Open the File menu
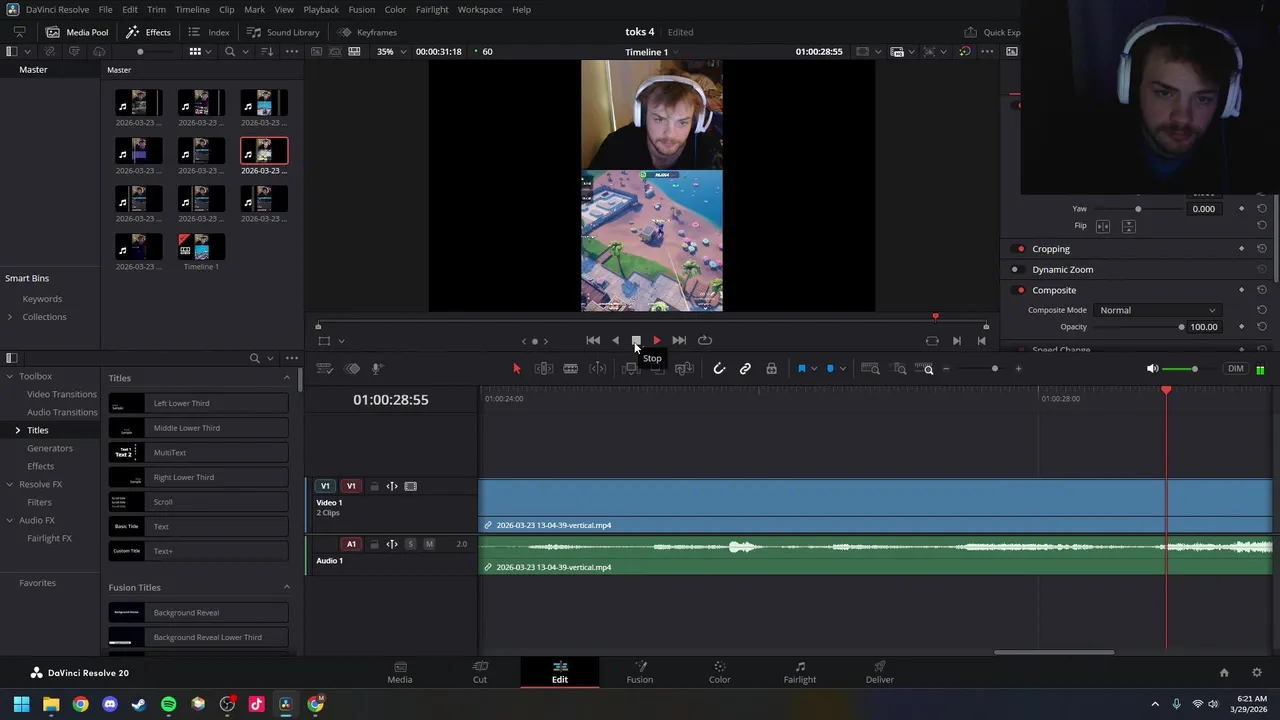This screenshot has width=1280, height=720. pyautogui.click(x=105, y=9)
